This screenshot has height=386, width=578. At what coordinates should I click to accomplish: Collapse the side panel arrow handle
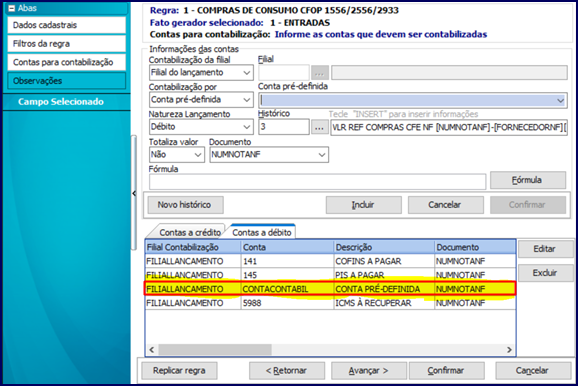click(x=134, y=193)
